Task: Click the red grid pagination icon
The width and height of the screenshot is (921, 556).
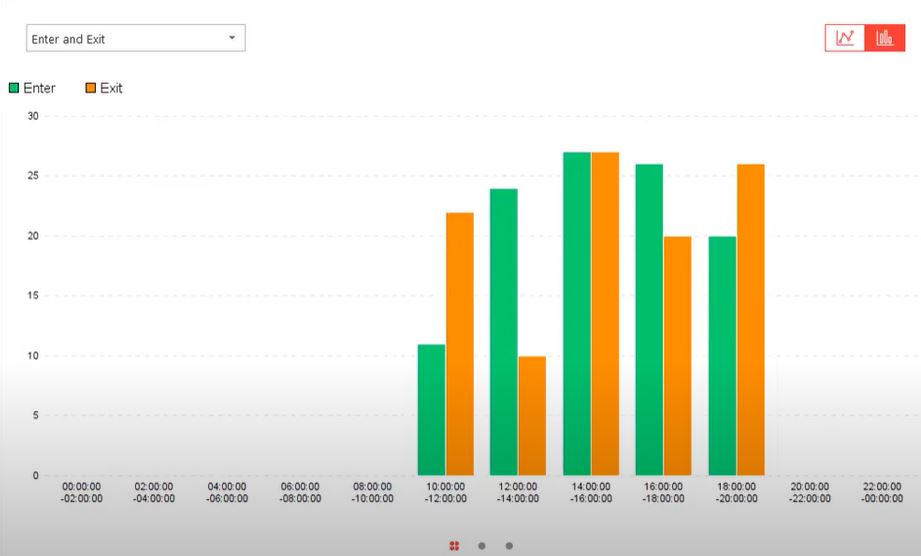Action: 454,545
